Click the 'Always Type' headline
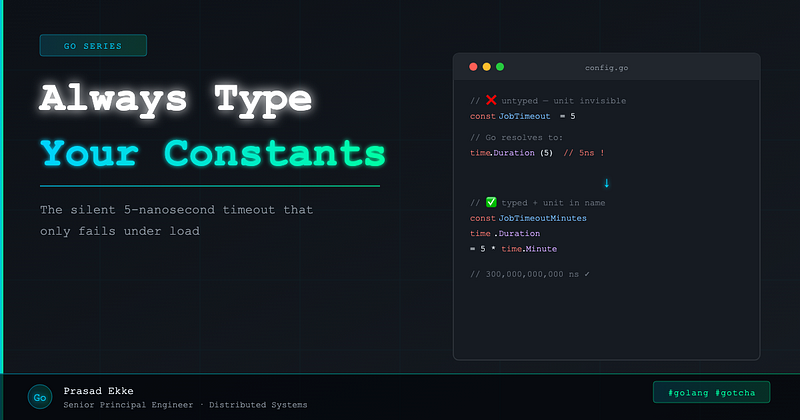Viewport: 800px width, 420px height. (176, 99)
